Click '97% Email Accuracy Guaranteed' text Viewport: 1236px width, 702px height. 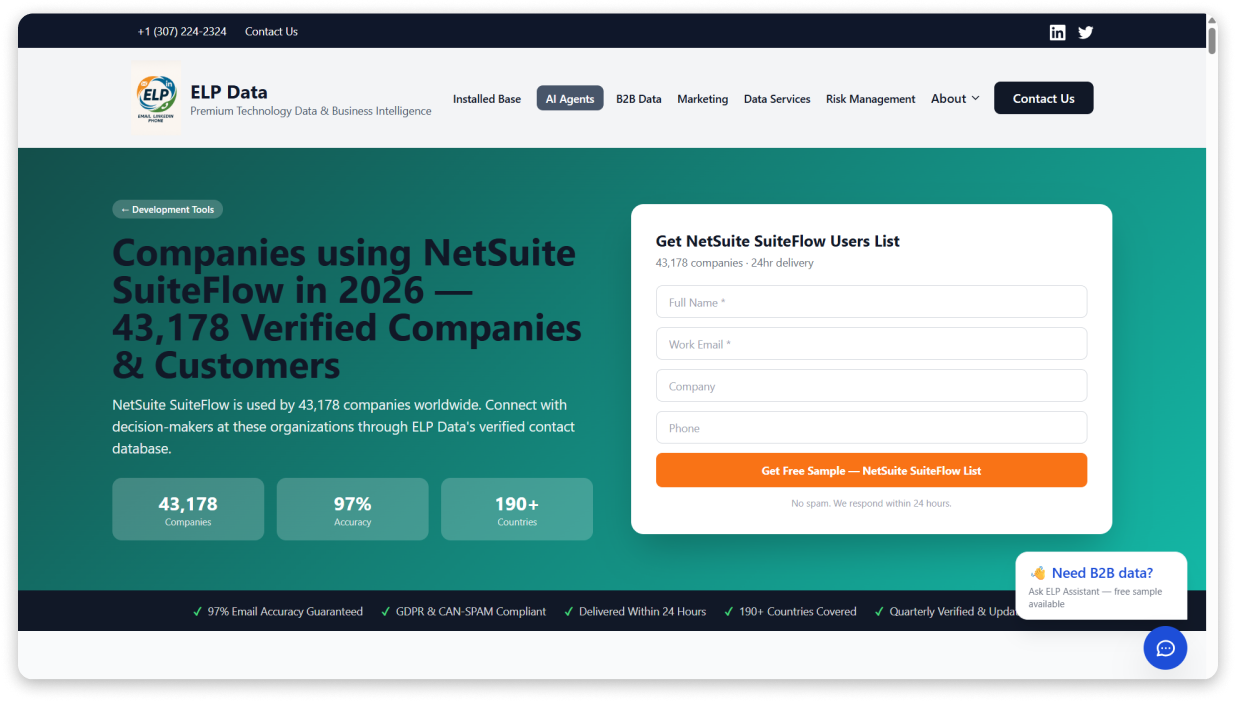pyautogui.click(x=285, y=612)
